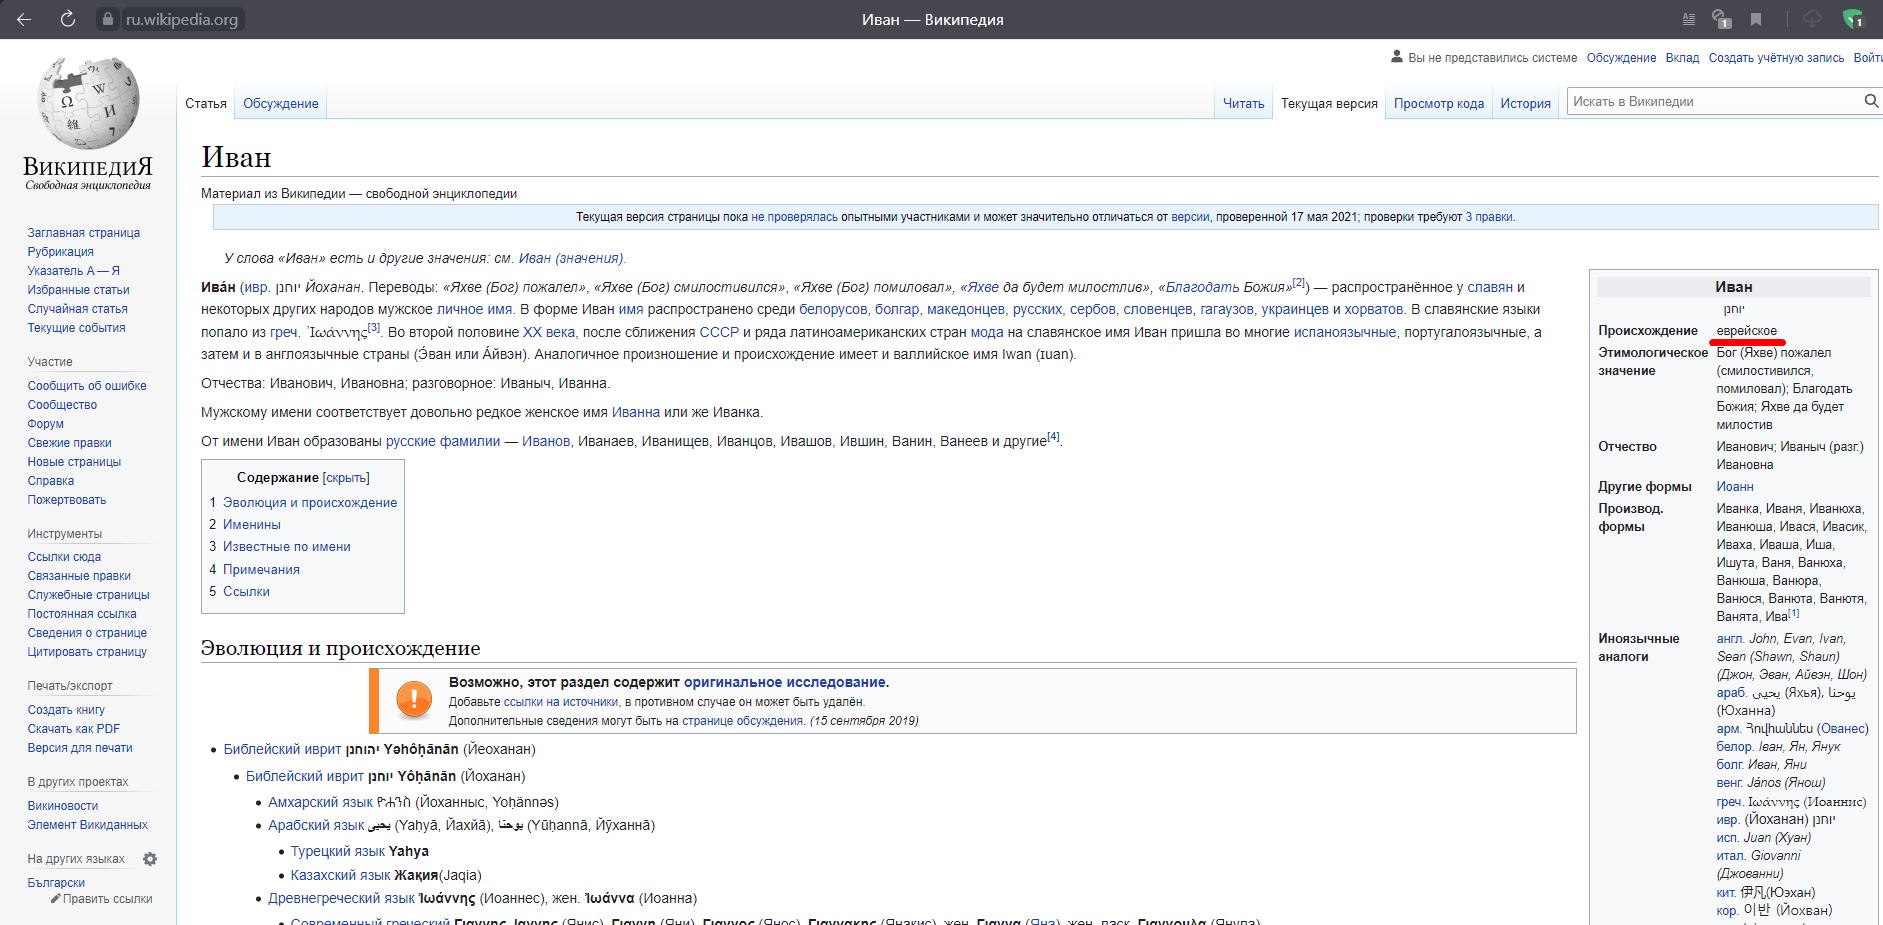The image size is (1883, 925).
Task: Hide the table of contents via [скрыть]
Action: click(346, 478)
